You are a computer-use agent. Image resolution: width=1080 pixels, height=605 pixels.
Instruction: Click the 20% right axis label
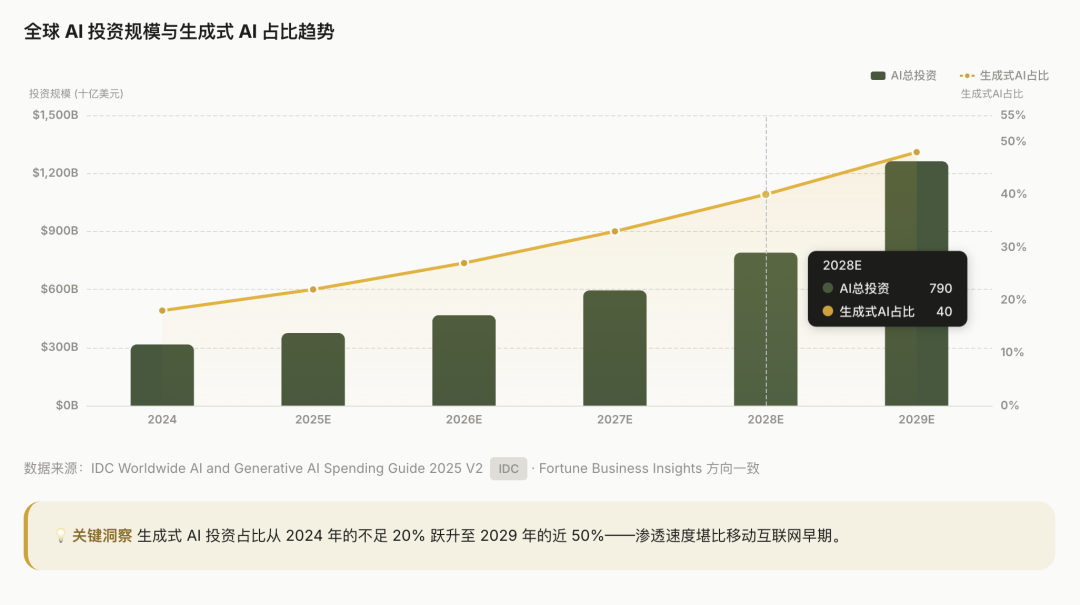tap(1013, 300)
